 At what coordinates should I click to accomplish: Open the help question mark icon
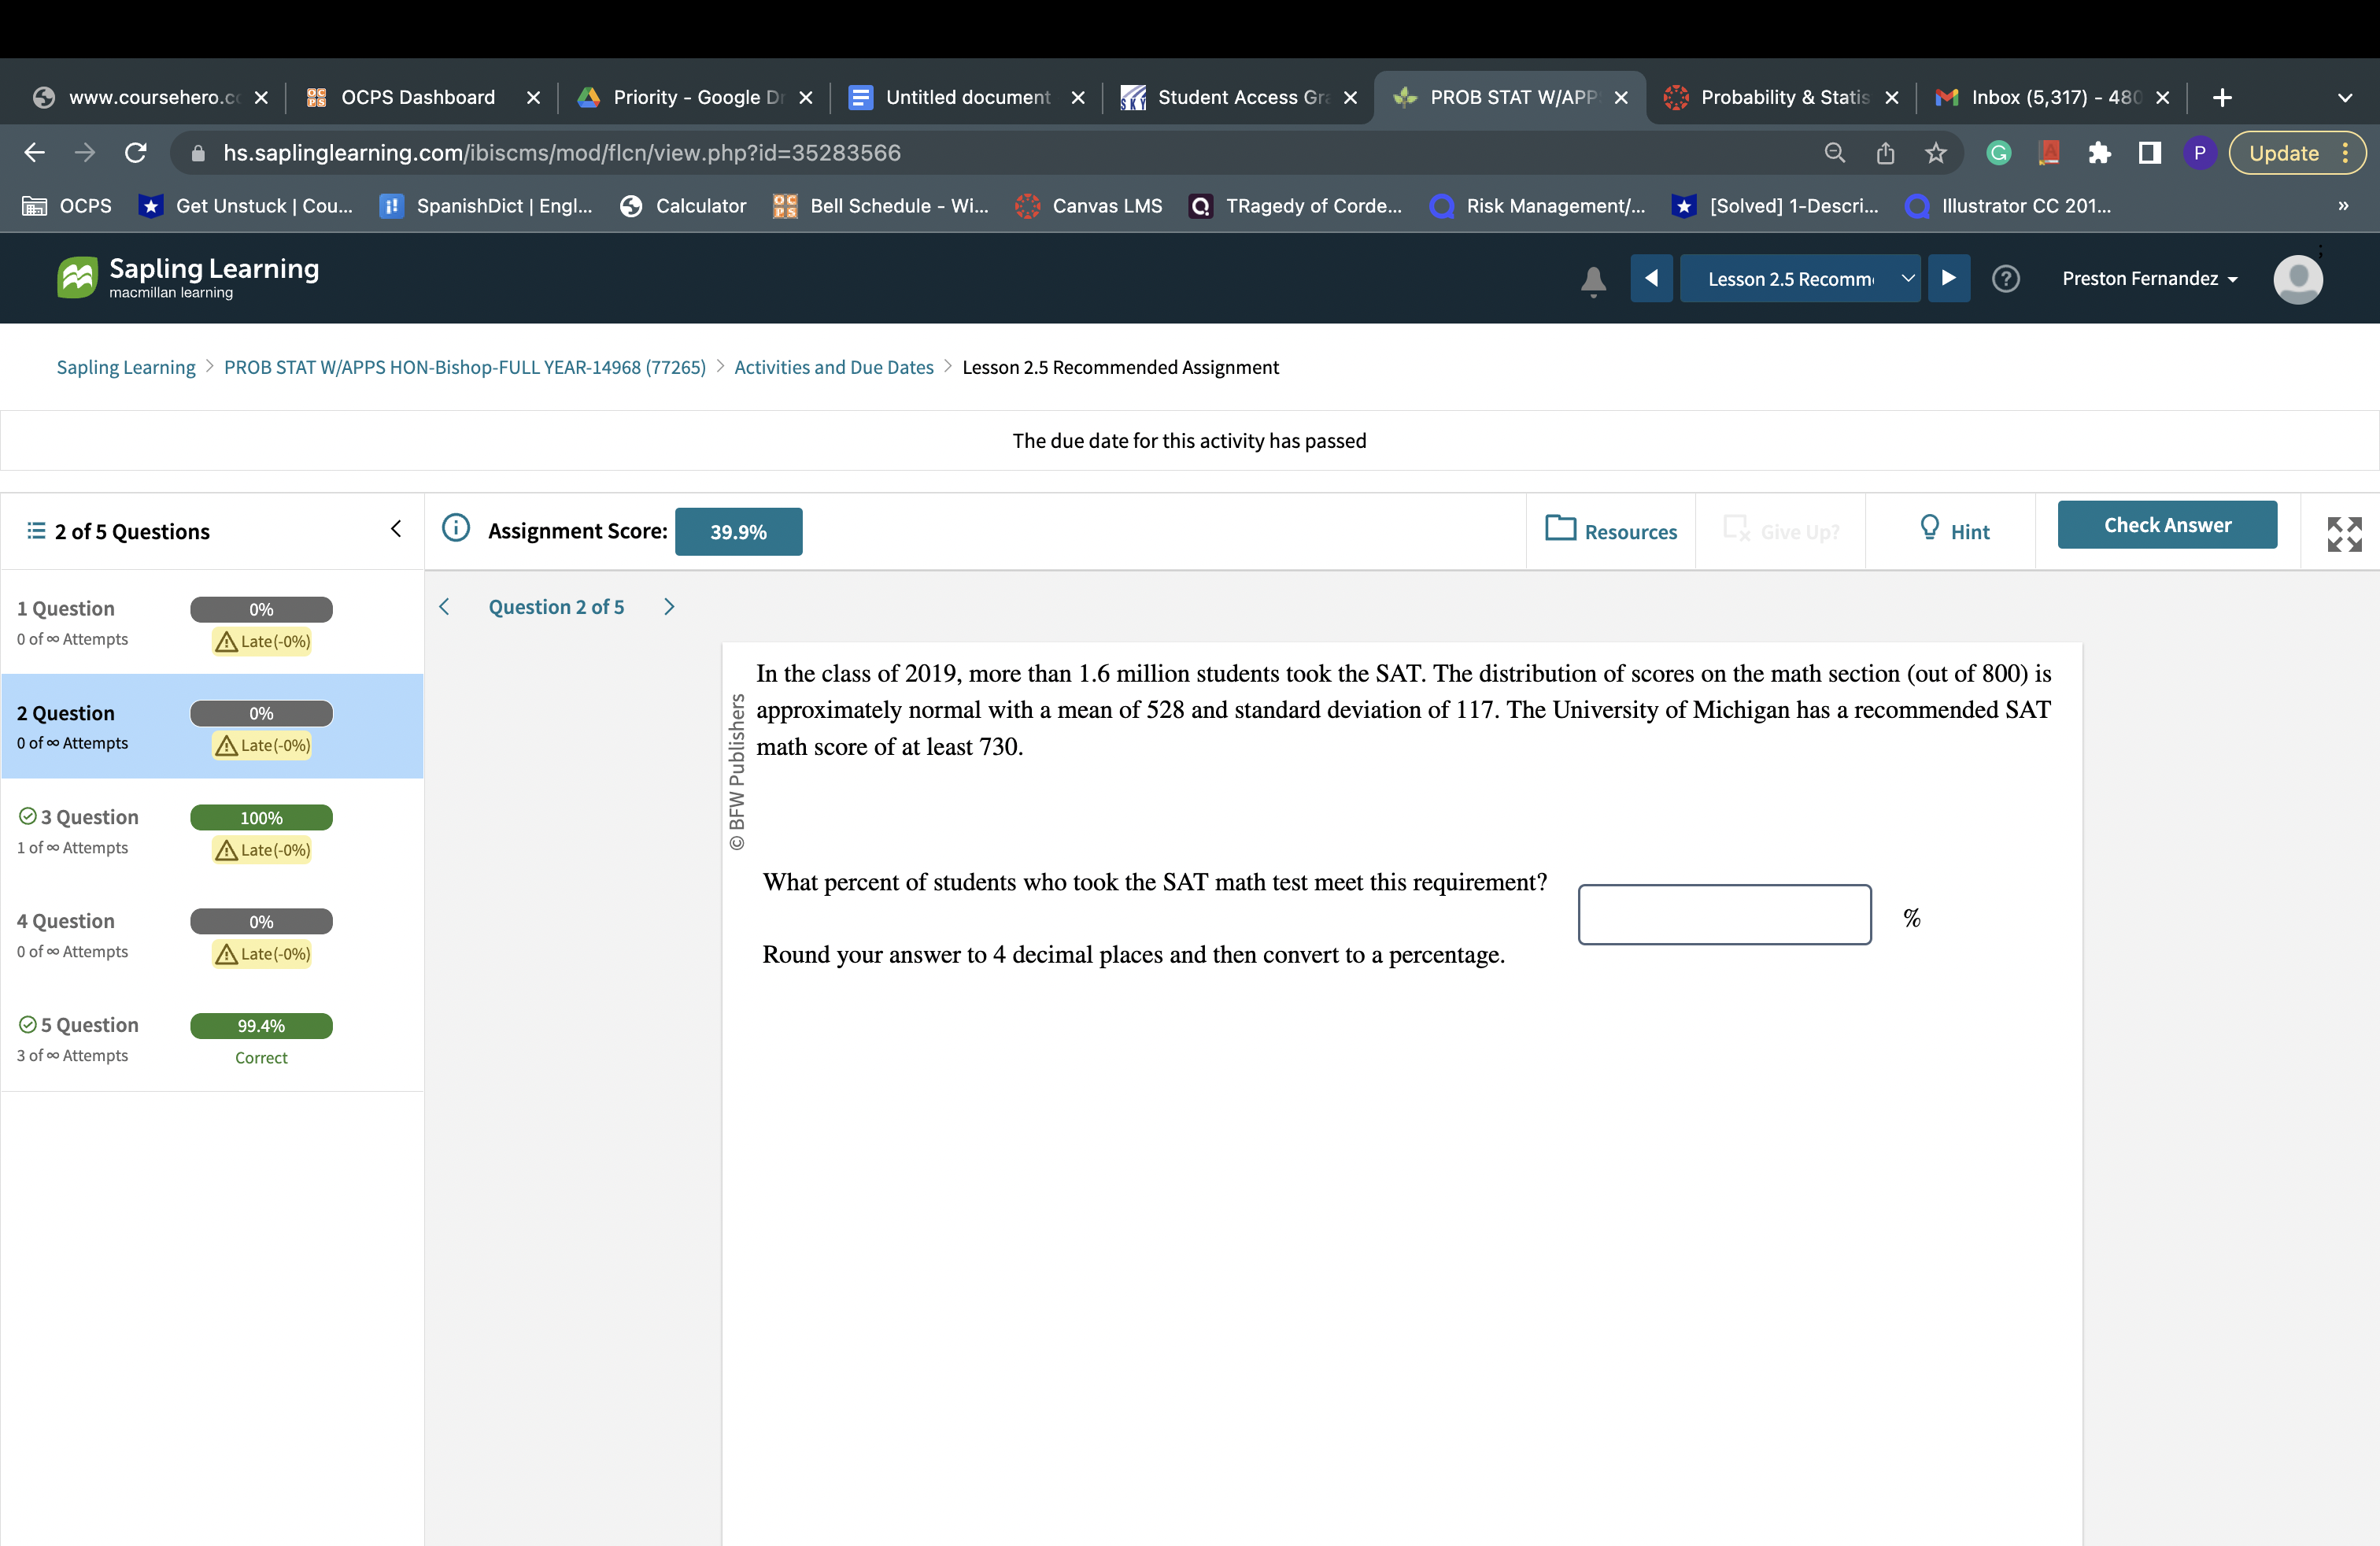click(2005, 279)
